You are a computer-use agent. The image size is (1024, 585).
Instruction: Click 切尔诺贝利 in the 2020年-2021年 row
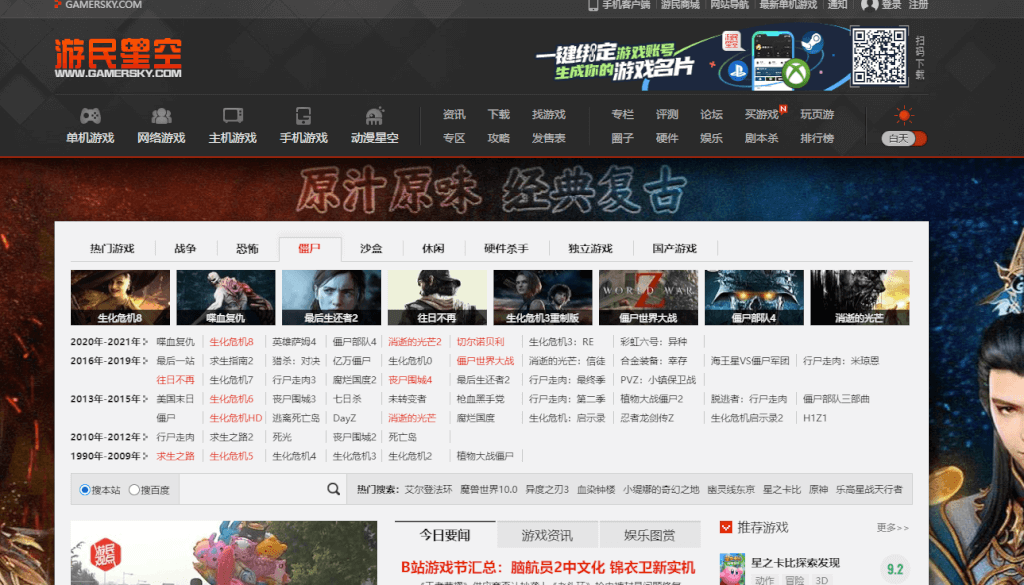(480, 341)
